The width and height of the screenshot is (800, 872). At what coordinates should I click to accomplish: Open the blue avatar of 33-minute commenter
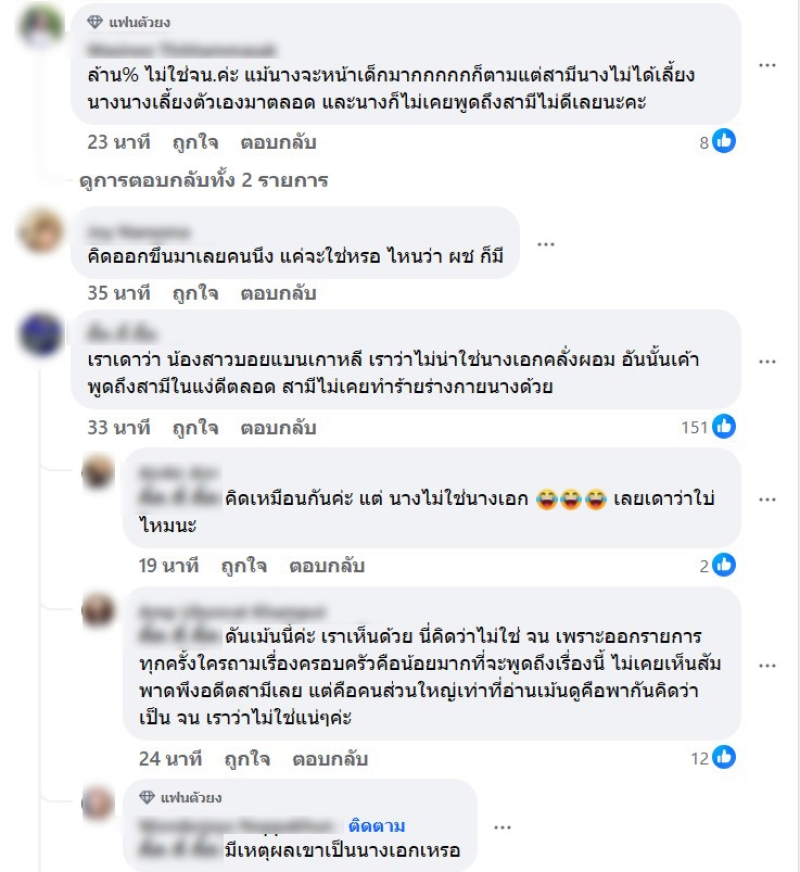click(x=41, y=334)
